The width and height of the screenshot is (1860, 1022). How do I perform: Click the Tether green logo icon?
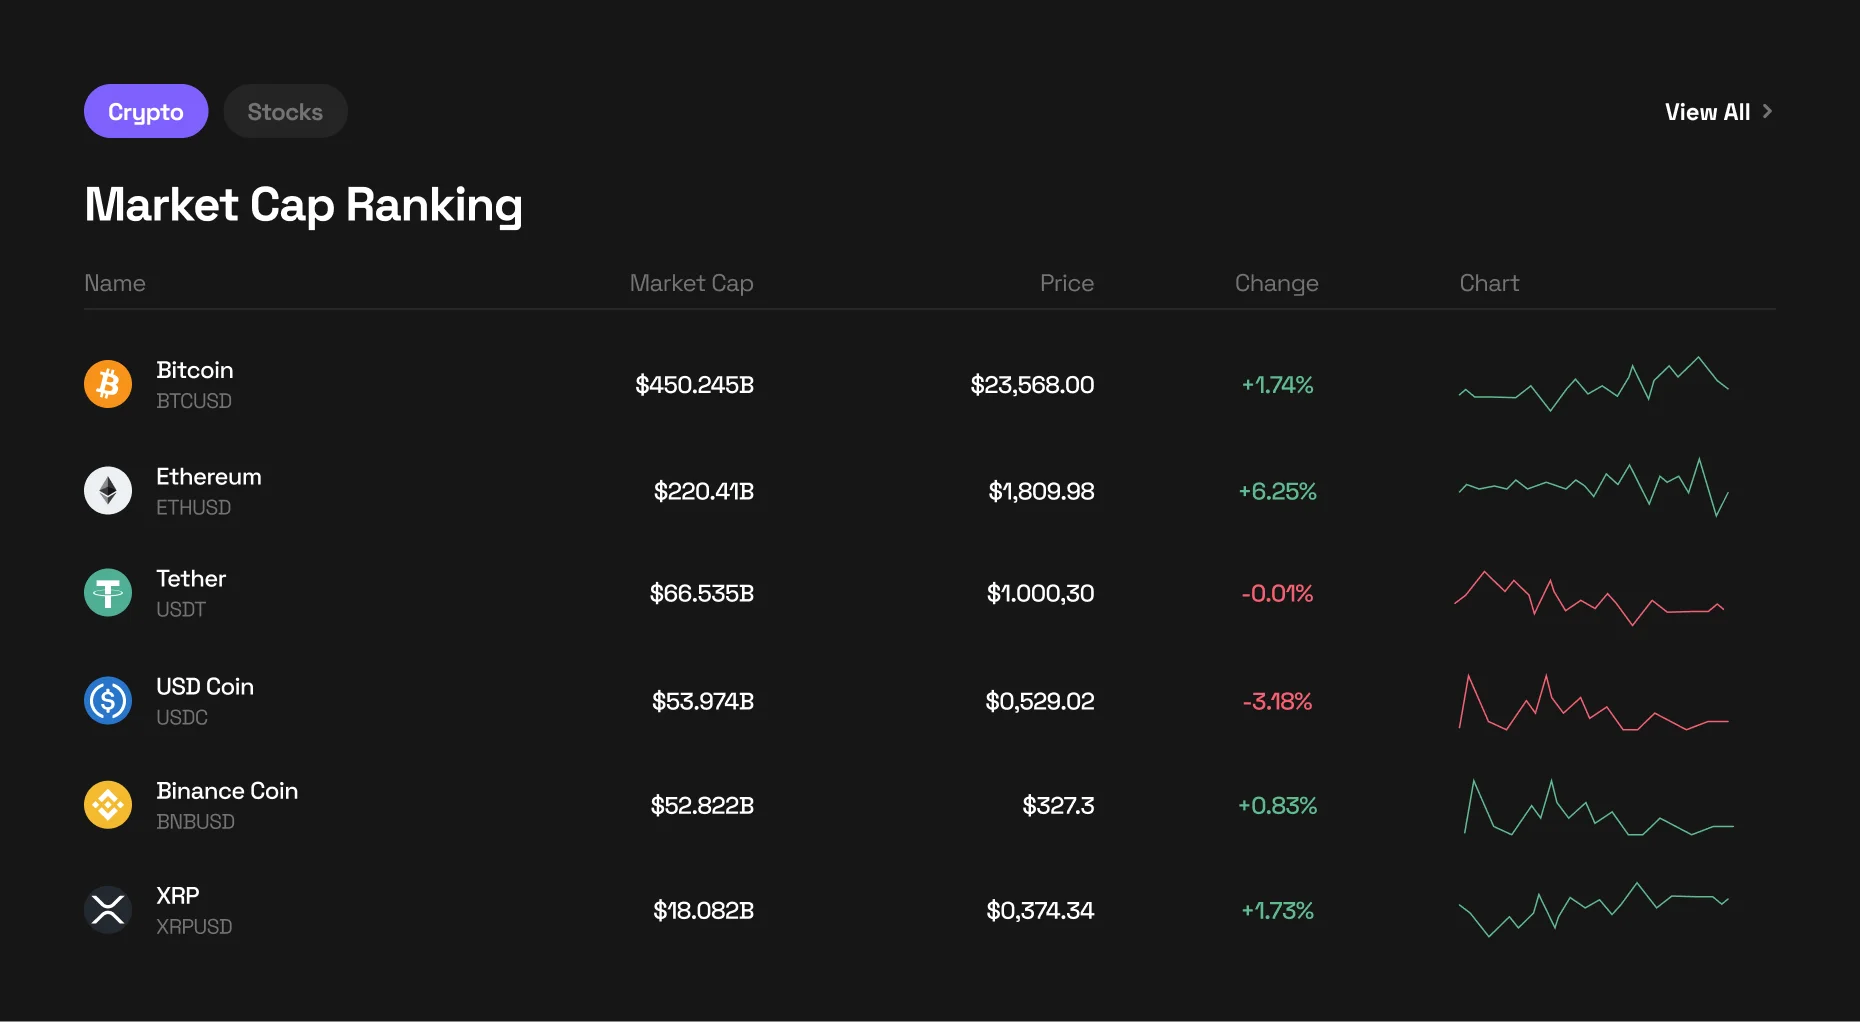coord(108,593)
